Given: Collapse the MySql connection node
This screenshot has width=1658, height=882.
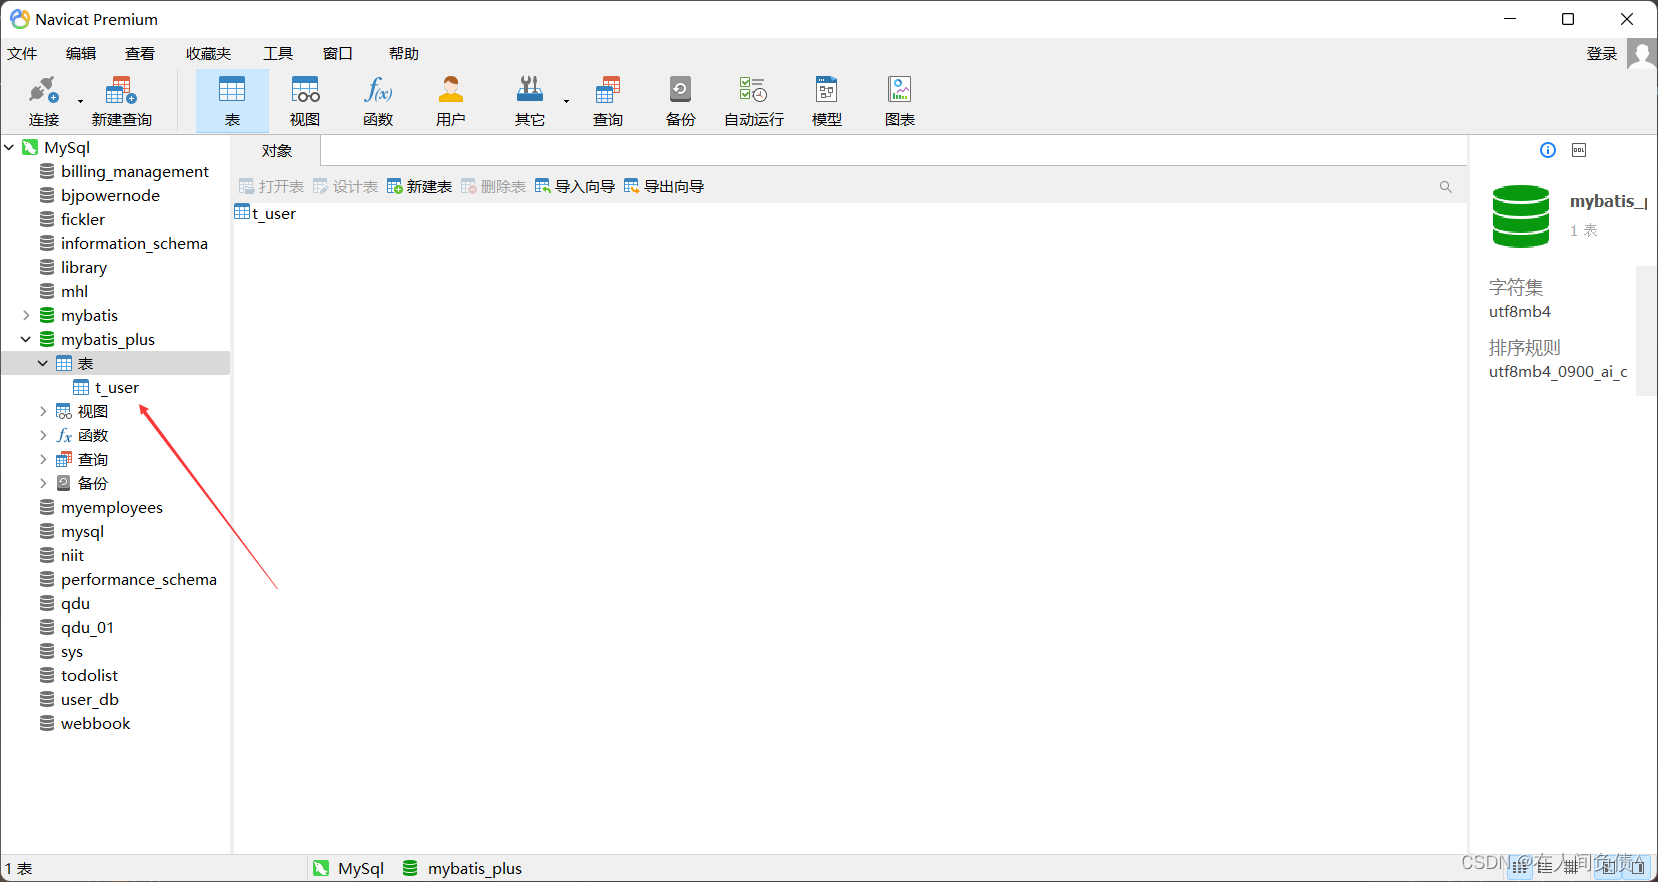Looking at the screenshot, I should click(x=9, y=147).
